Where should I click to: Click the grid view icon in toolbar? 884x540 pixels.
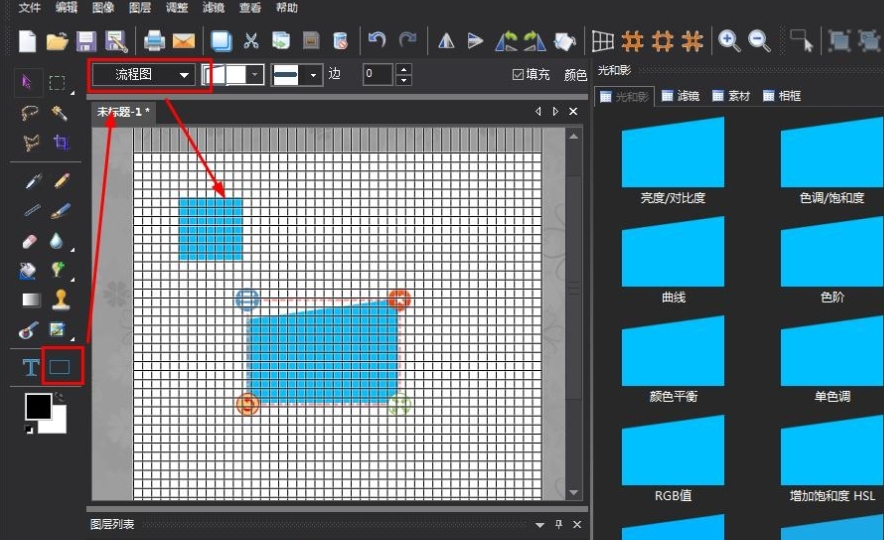point(602,41)
